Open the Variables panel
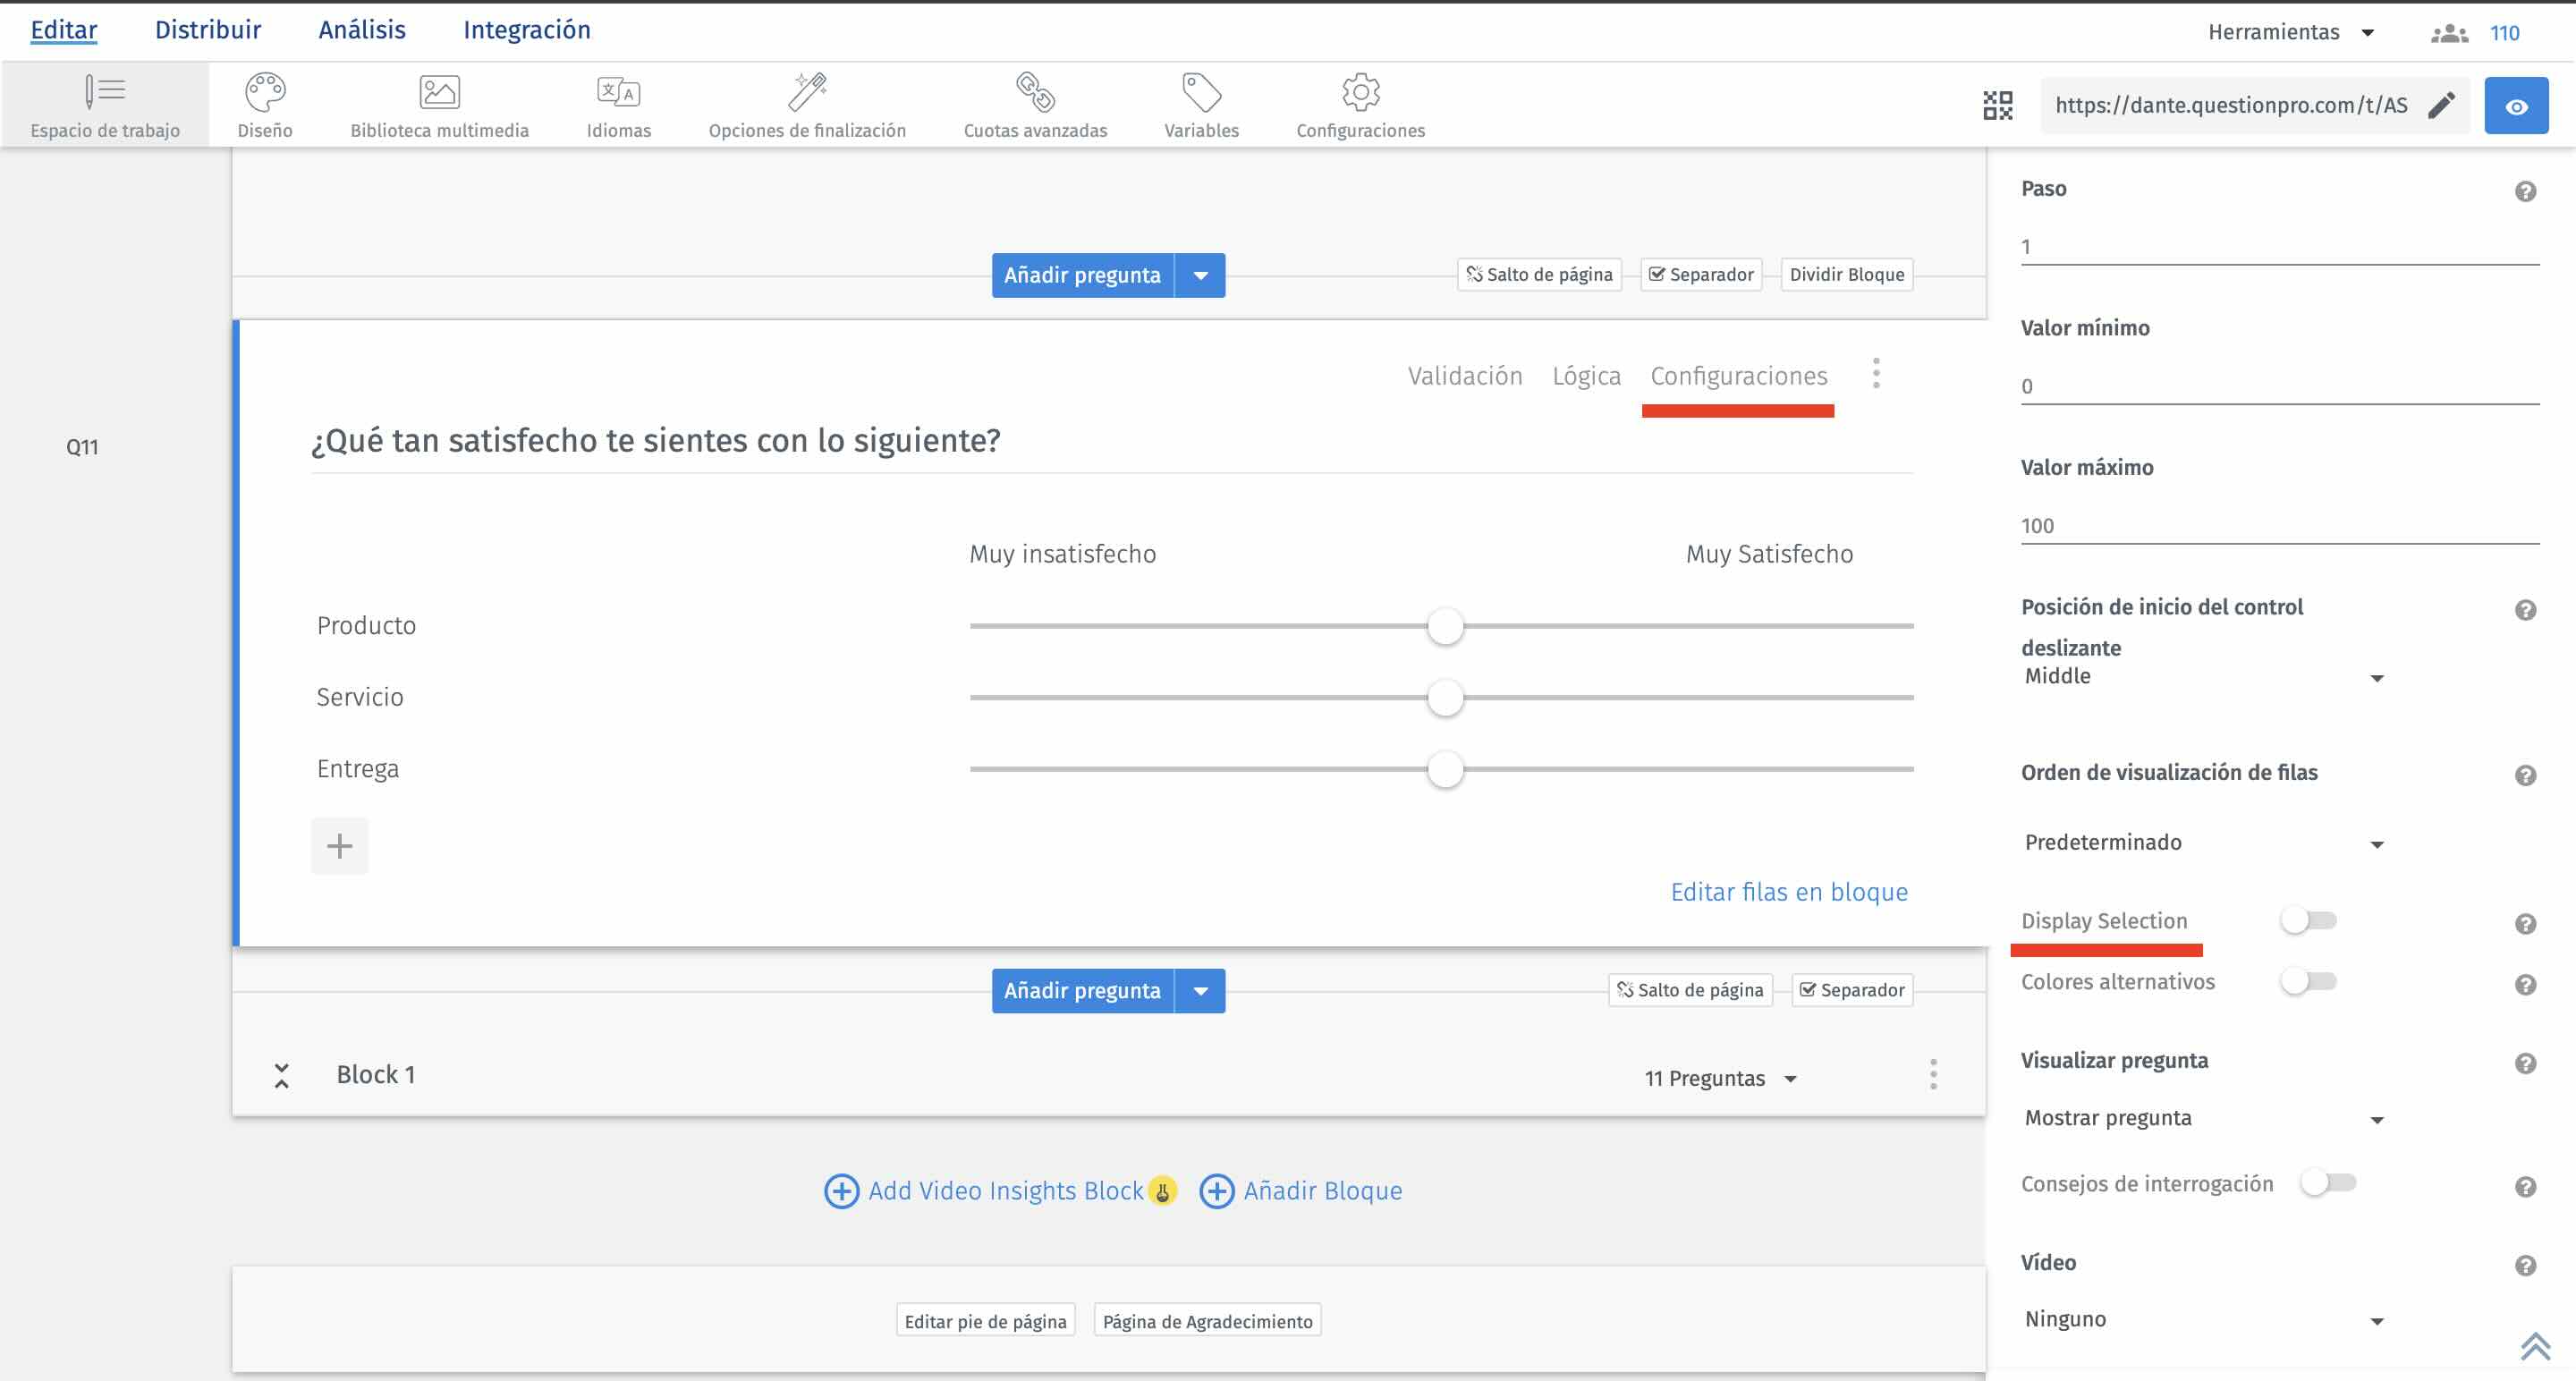Image resolution: width=2576 pixels, height=1381 pixels. point(1202,103)
